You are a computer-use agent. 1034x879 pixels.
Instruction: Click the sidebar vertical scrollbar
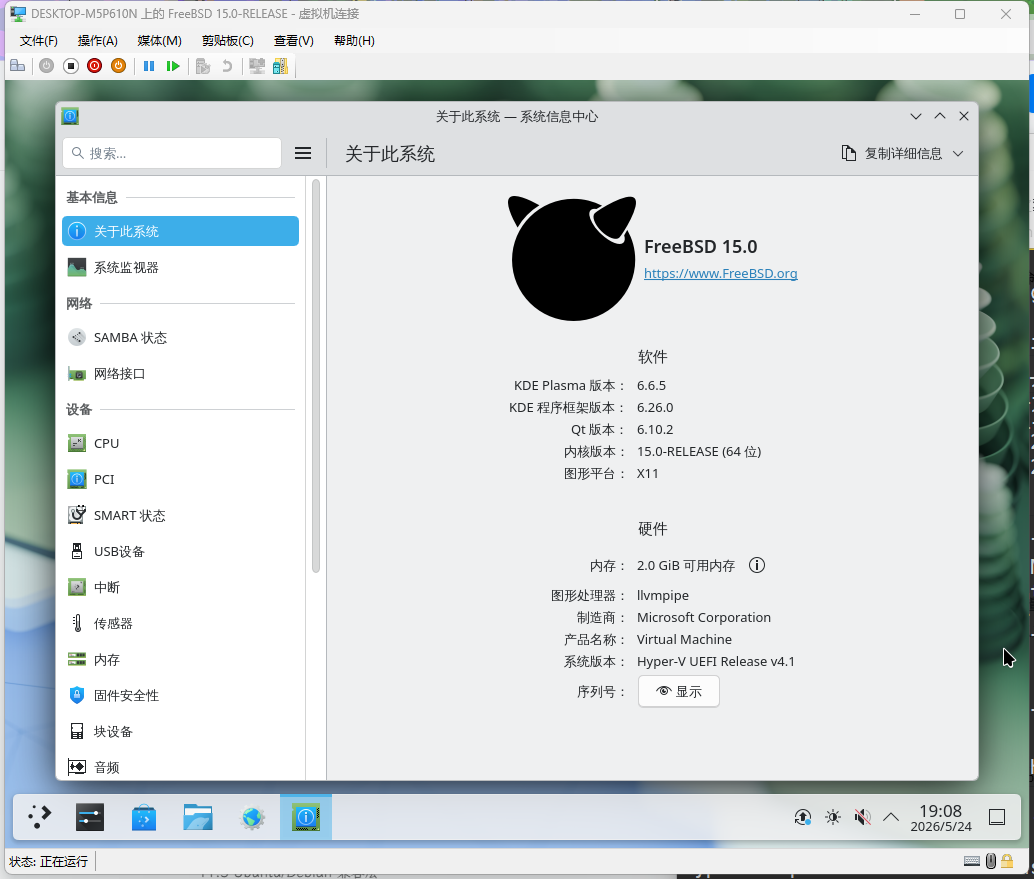point(316,376)
